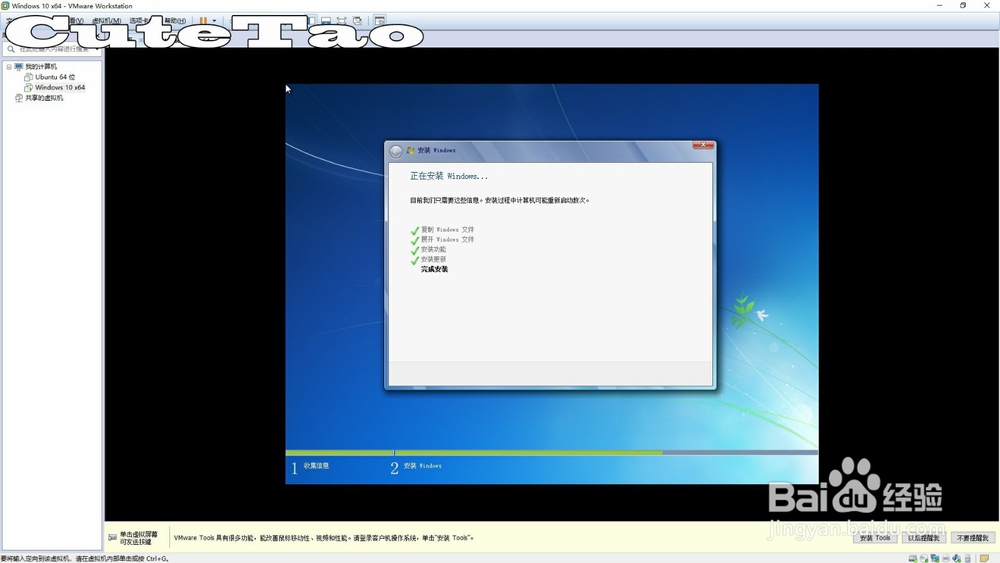1000x563 pixels.
Task: Click the back arrow in the installer dialog
Action: click(x=396, y=151)
